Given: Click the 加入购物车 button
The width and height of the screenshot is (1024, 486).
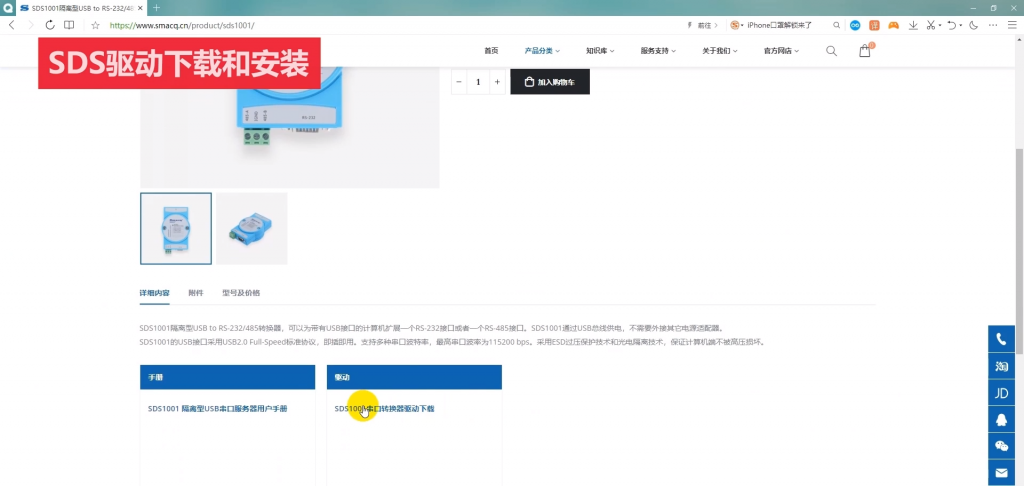Looking at the screenshot, I should (550, 82).
